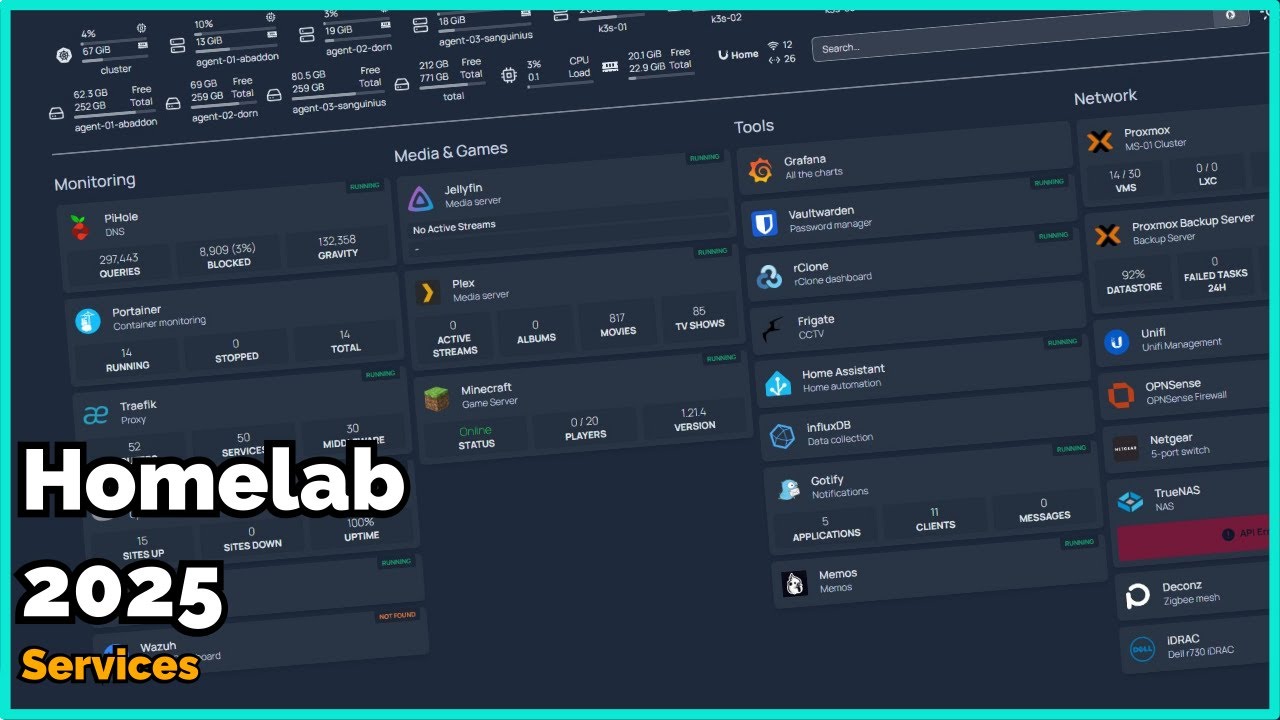Click Proxmox 0 / 0 LXC stat
1280x720 pixels.
(x=1207, y=174)
